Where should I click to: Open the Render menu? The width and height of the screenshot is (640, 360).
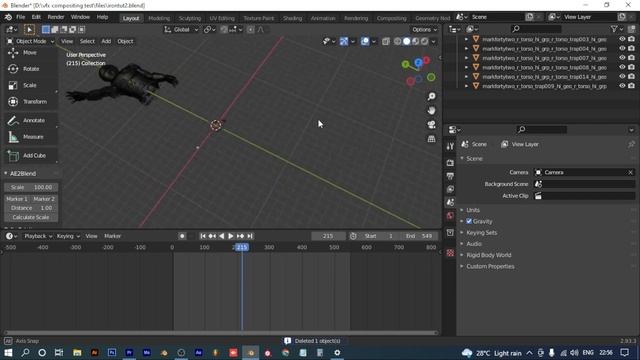point(56,17)
